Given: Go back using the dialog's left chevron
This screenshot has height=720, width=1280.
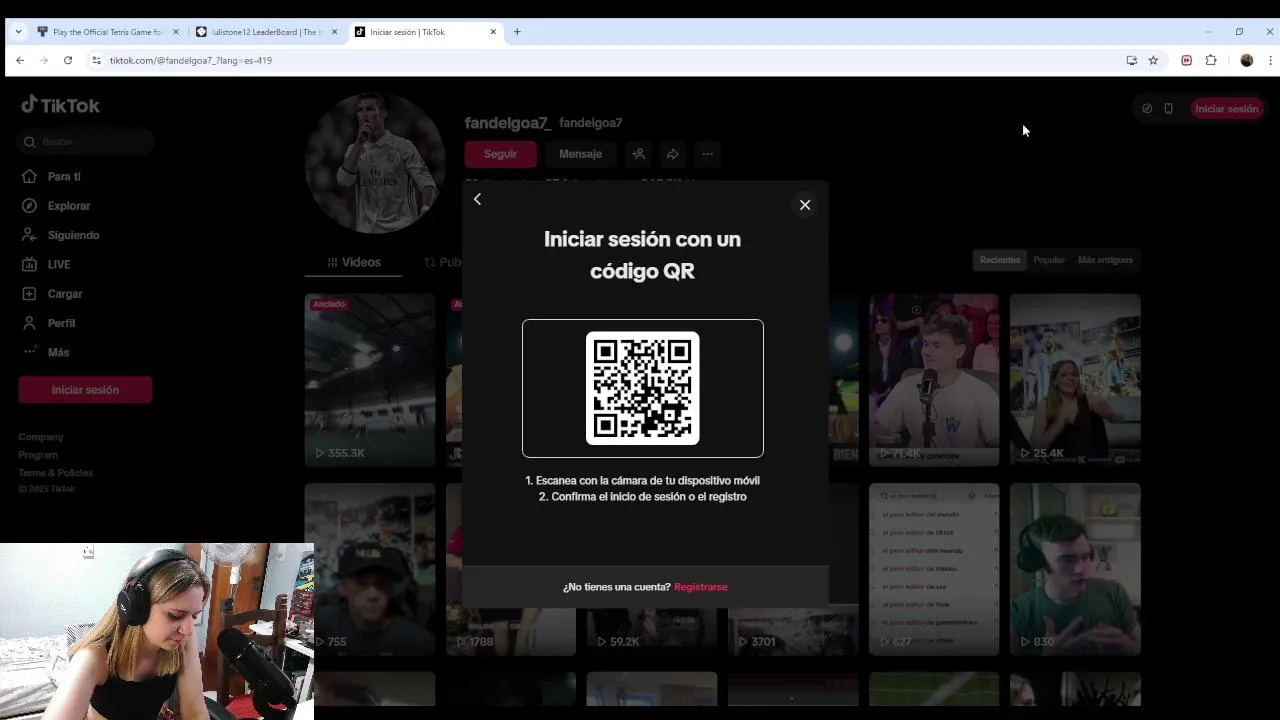Looking at the screenshot, I should [477, 199].
